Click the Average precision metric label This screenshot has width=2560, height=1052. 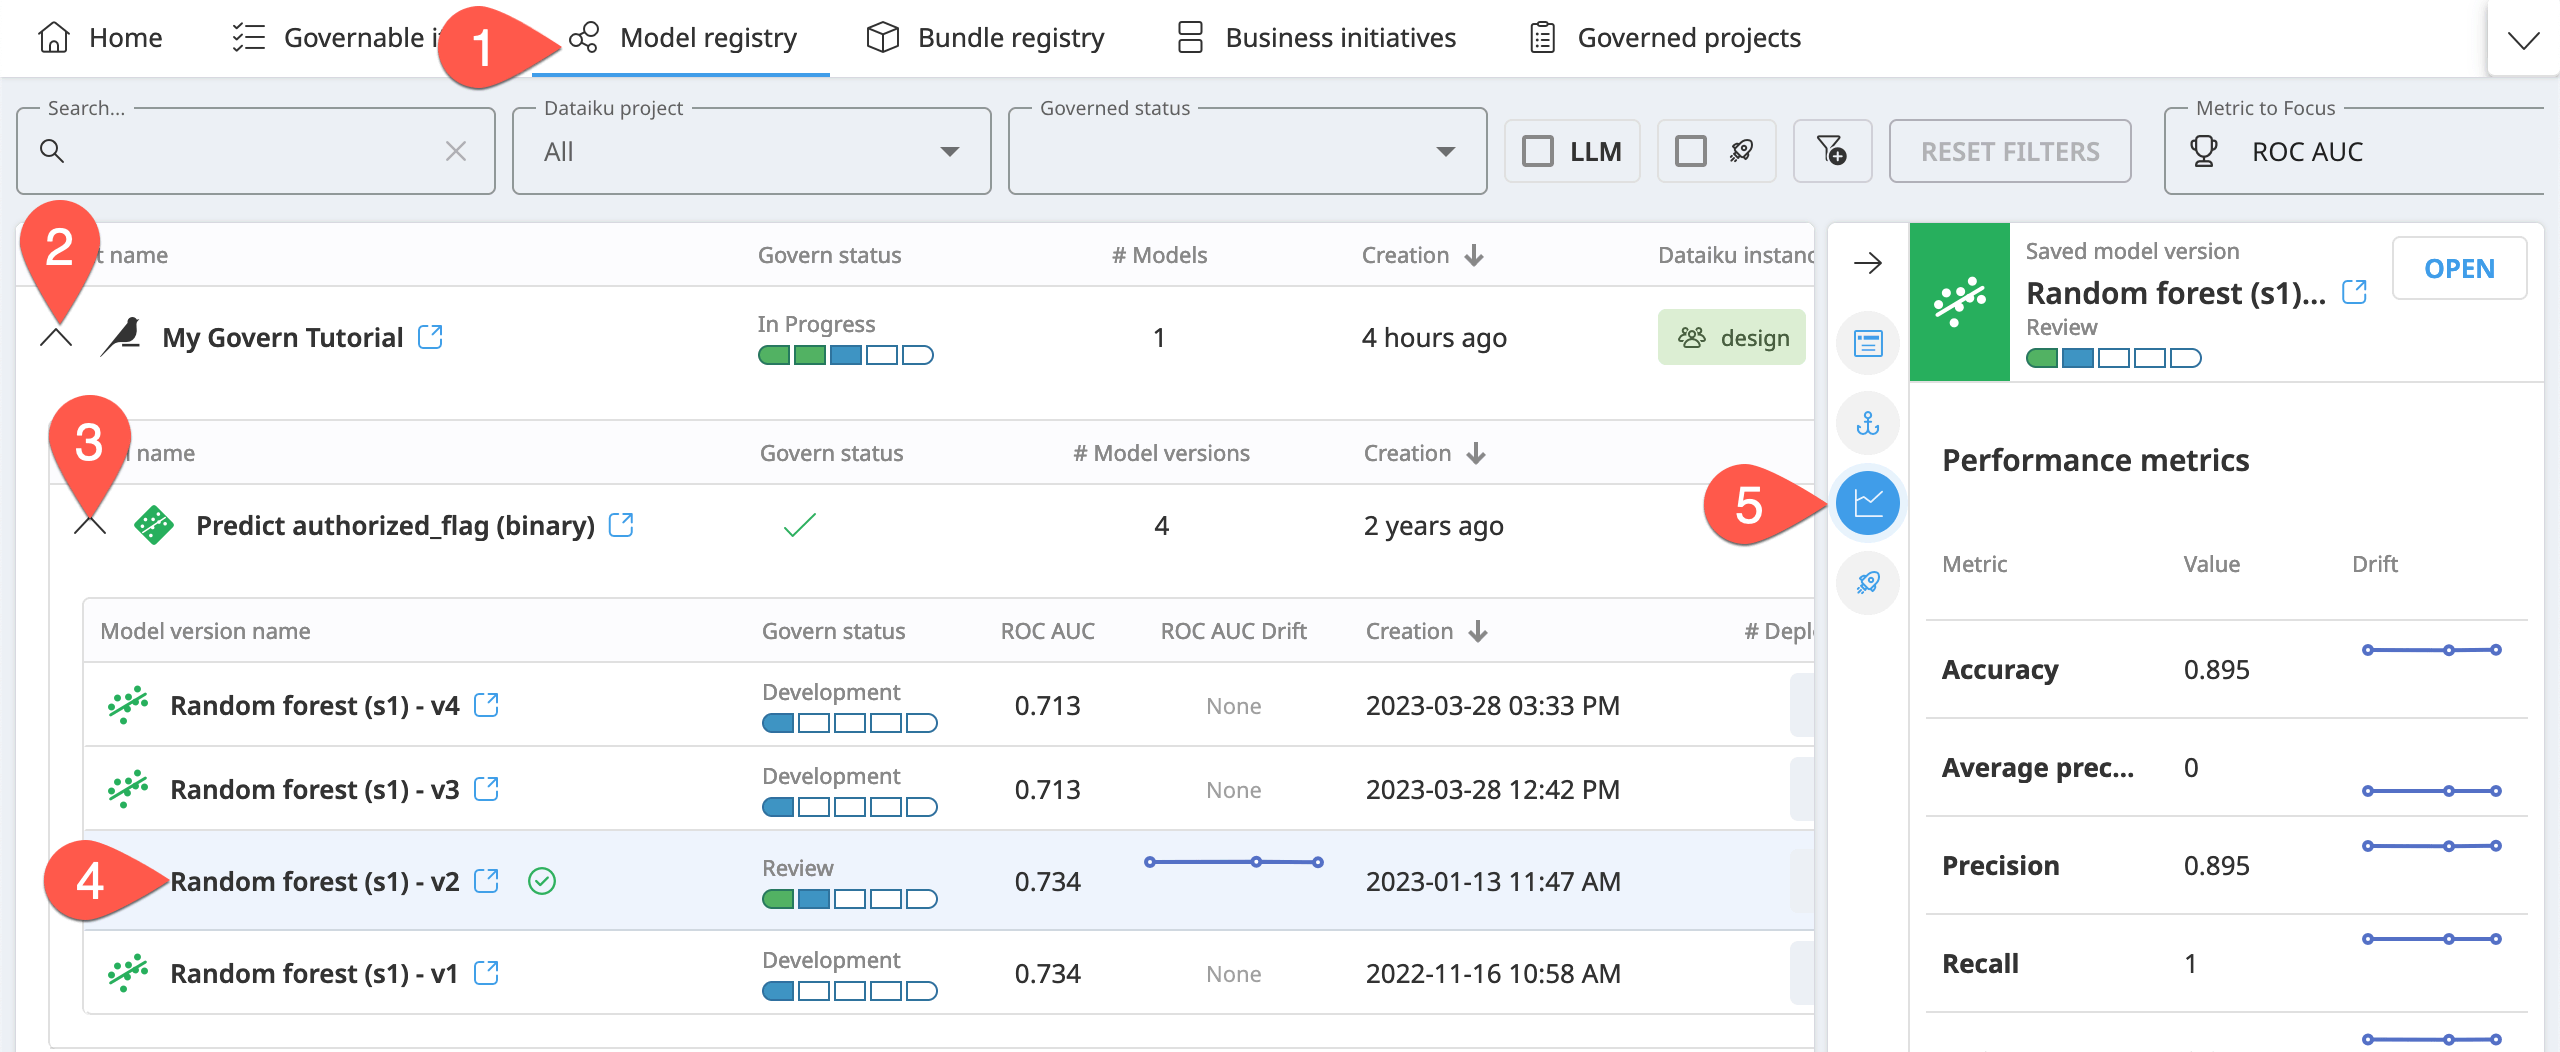tap(2037, 768)
